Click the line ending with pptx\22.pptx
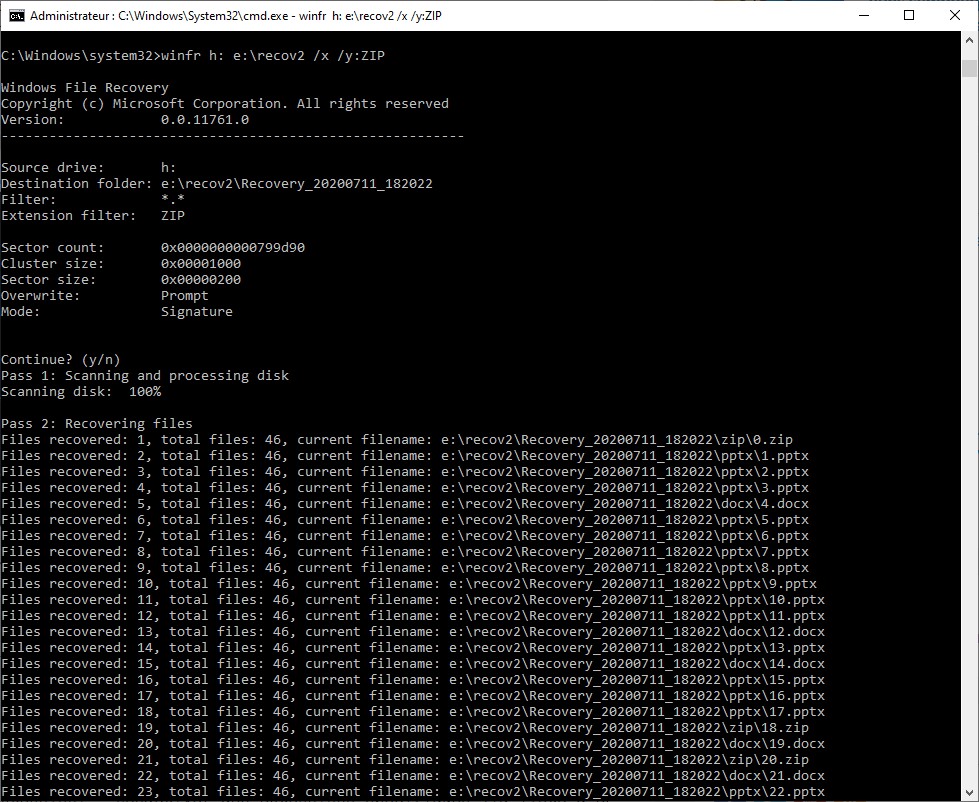 tap(413, 792)
